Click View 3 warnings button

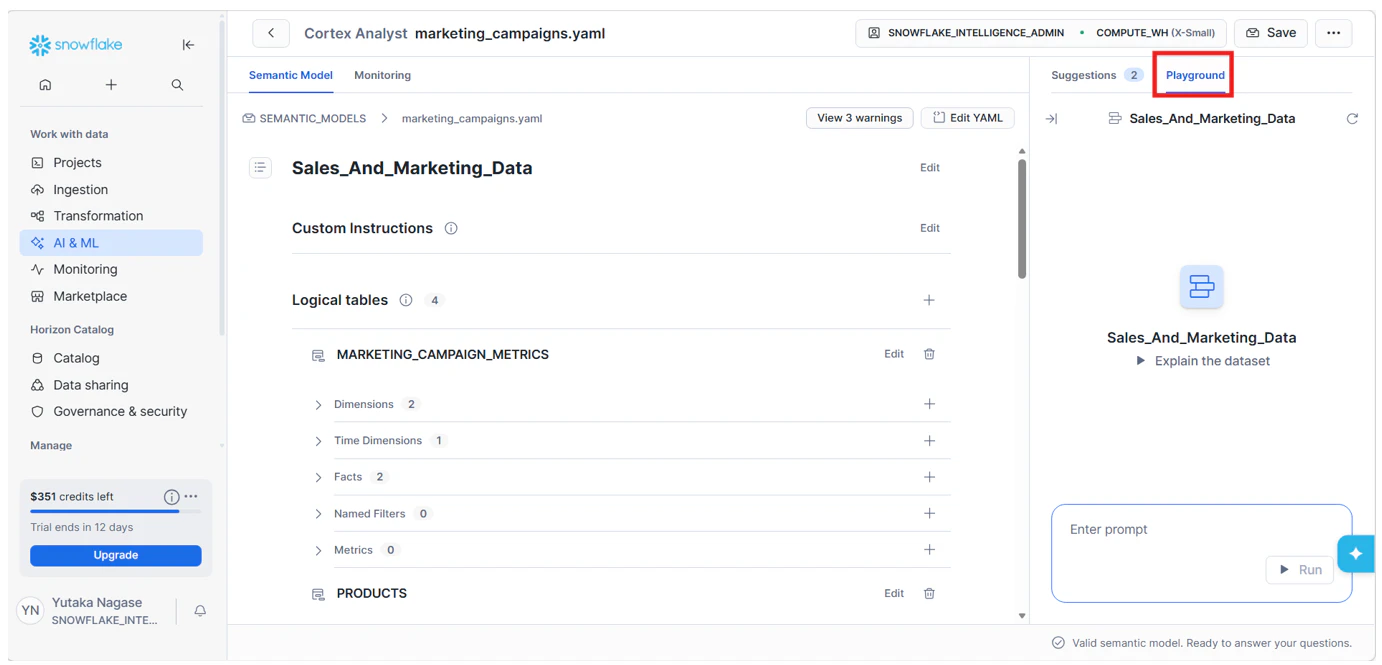point(859,118)
